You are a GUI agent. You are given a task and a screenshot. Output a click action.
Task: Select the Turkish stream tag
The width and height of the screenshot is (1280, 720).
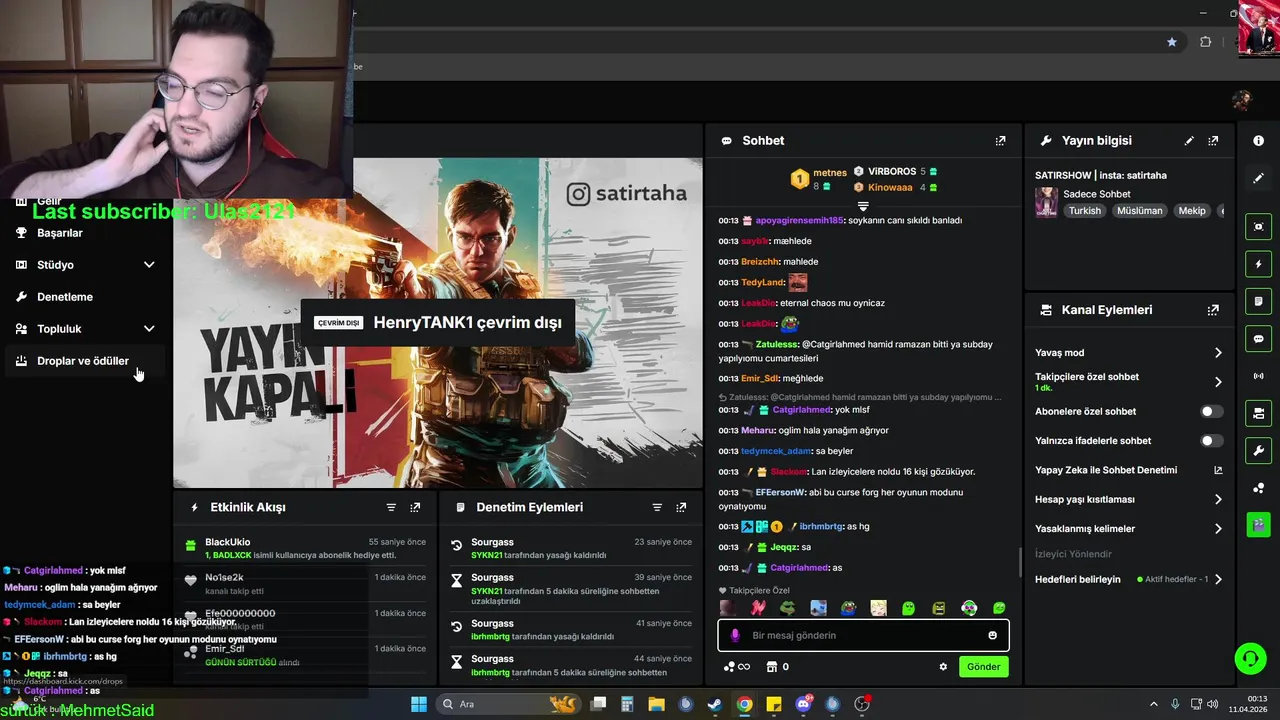[x=1084, y=211]
